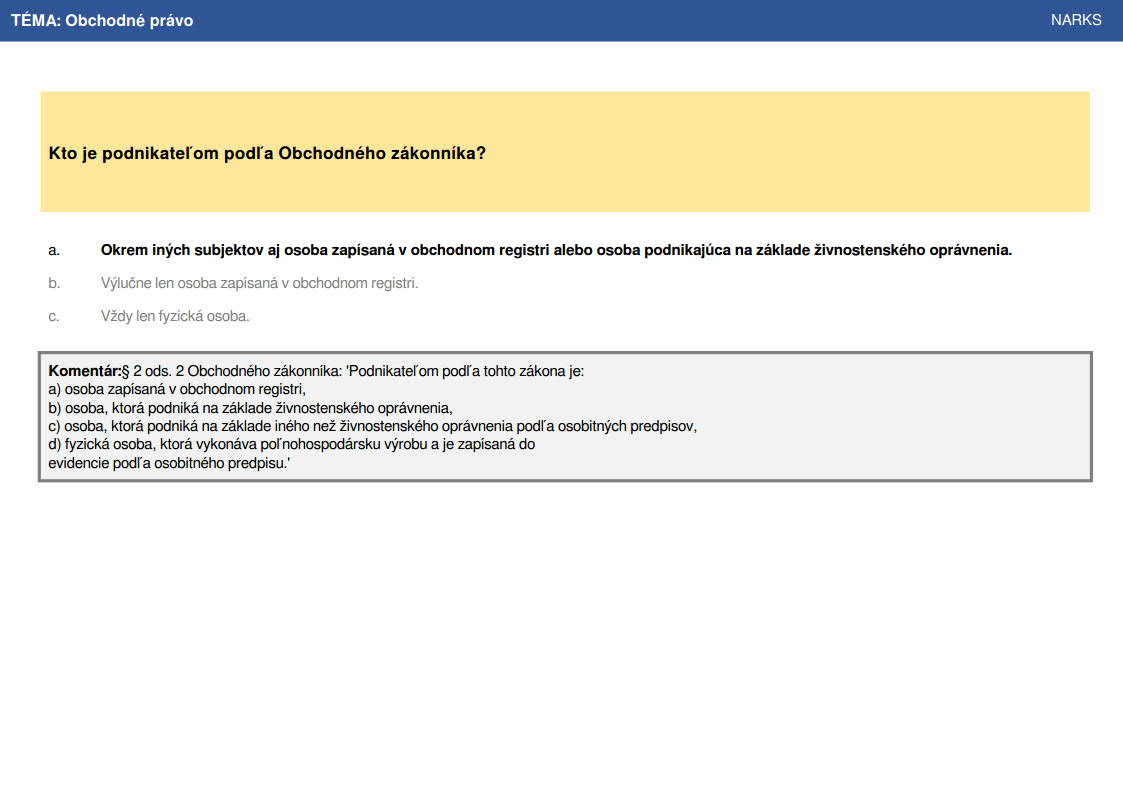Click '§ 2 ods. 2 Obchodného zákonníka' citation text

(232, 371)
